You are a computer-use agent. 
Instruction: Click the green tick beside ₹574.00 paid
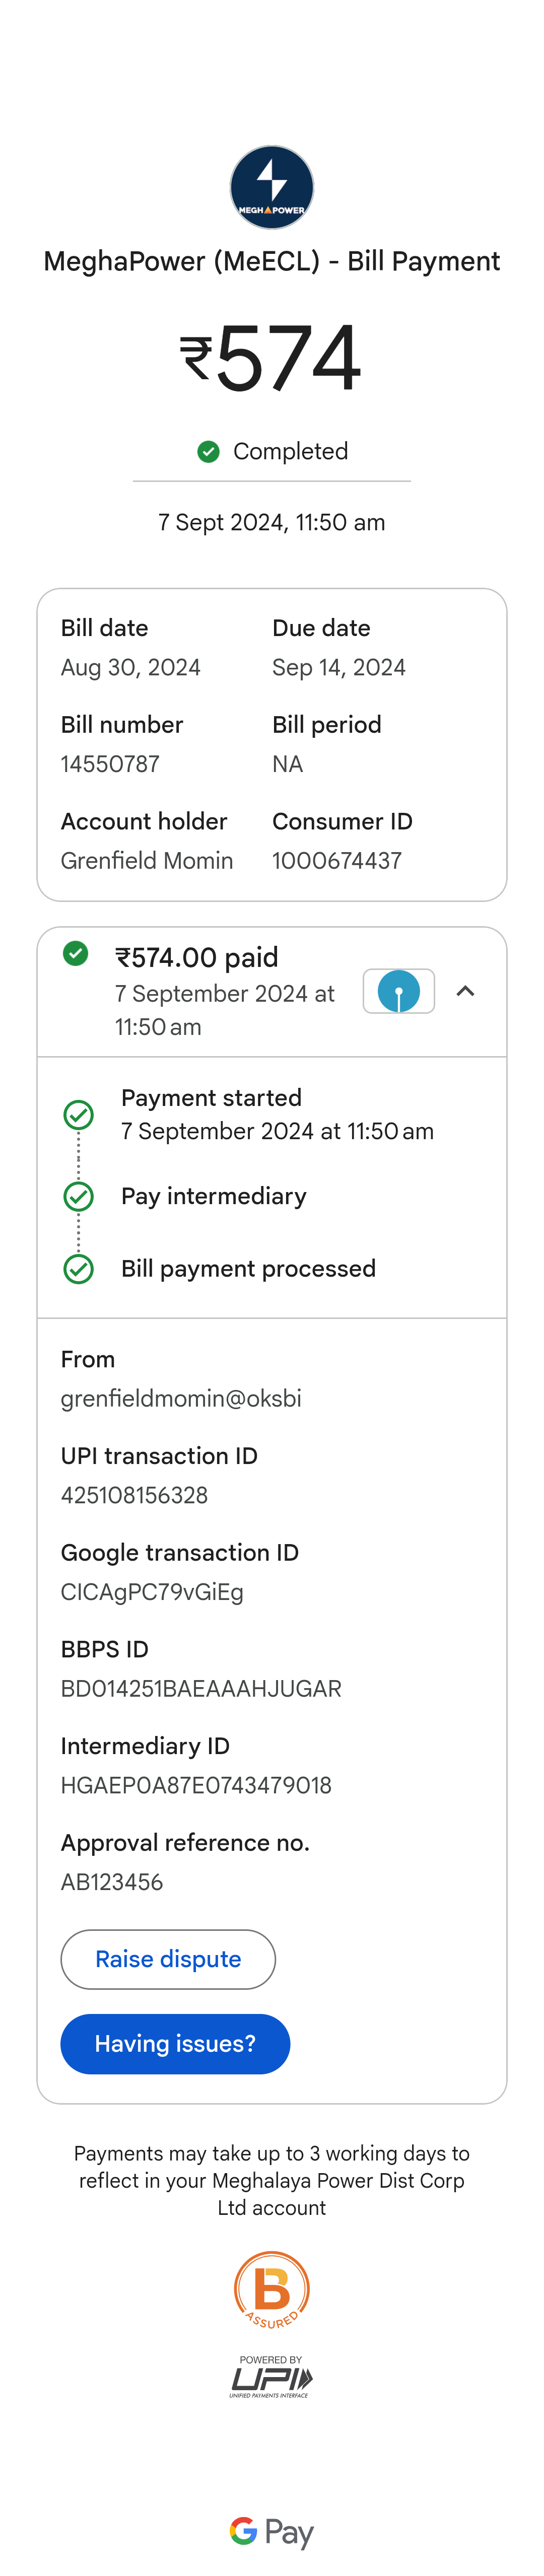[x=75, y=953]
